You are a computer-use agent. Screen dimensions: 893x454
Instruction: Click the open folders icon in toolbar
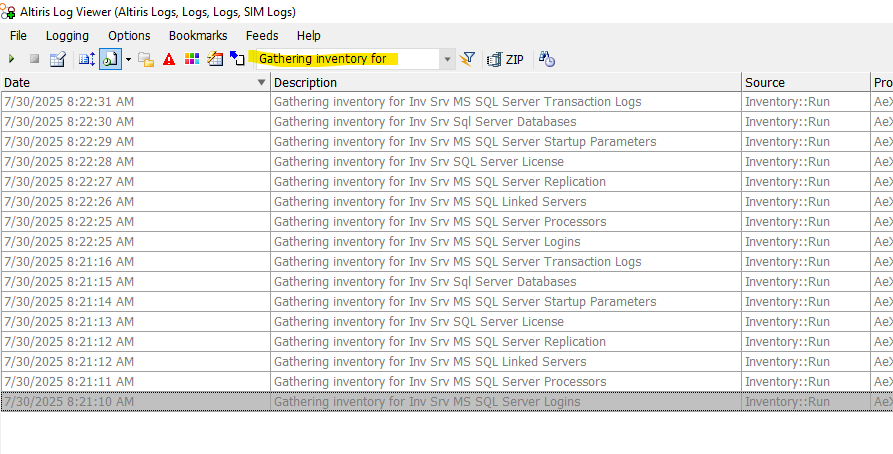(146, 59)
